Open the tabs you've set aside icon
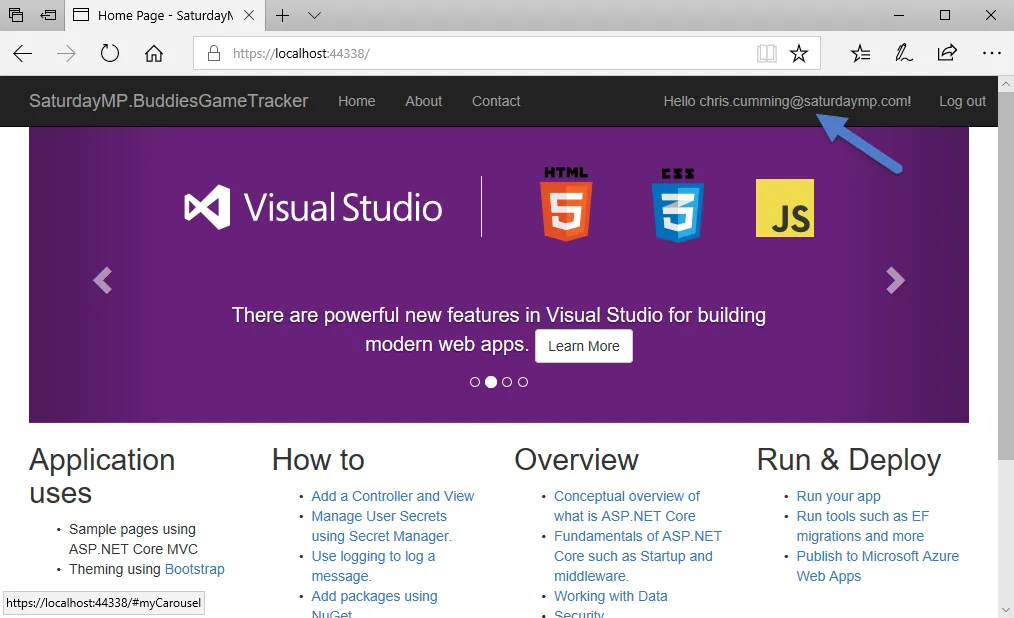The image size is (1014, 618). click(x=16, y=15)
